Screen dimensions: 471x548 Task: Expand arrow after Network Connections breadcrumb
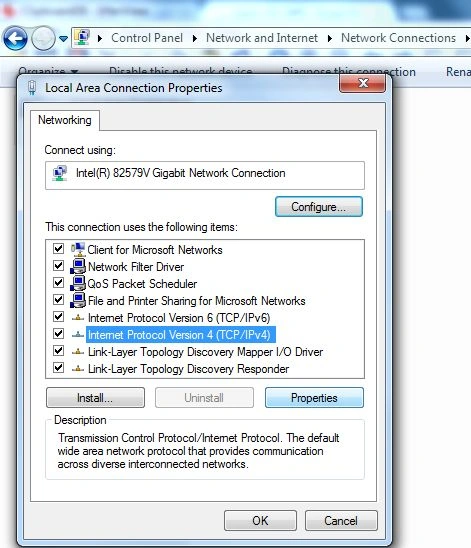pos(467,38)
